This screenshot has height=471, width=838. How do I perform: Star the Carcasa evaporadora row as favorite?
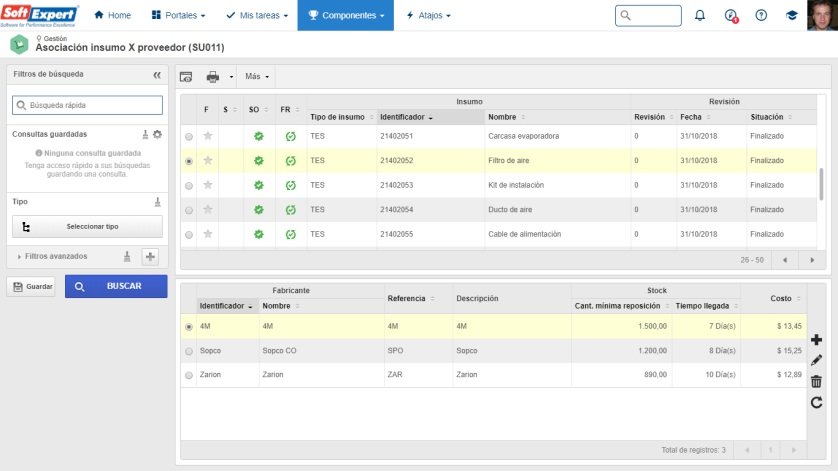coord(208,136)
